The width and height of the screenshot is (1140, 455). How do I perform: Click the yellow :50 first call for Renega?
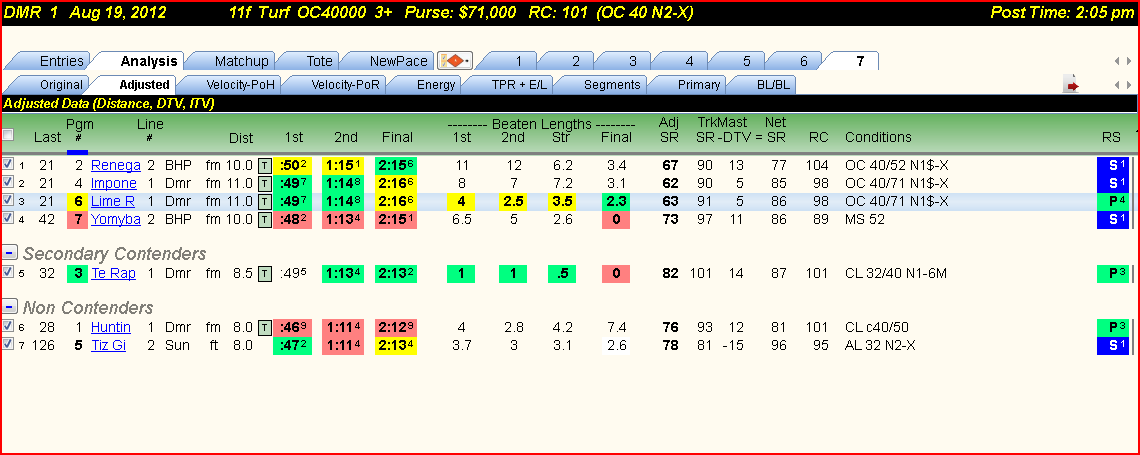(294, 165)
